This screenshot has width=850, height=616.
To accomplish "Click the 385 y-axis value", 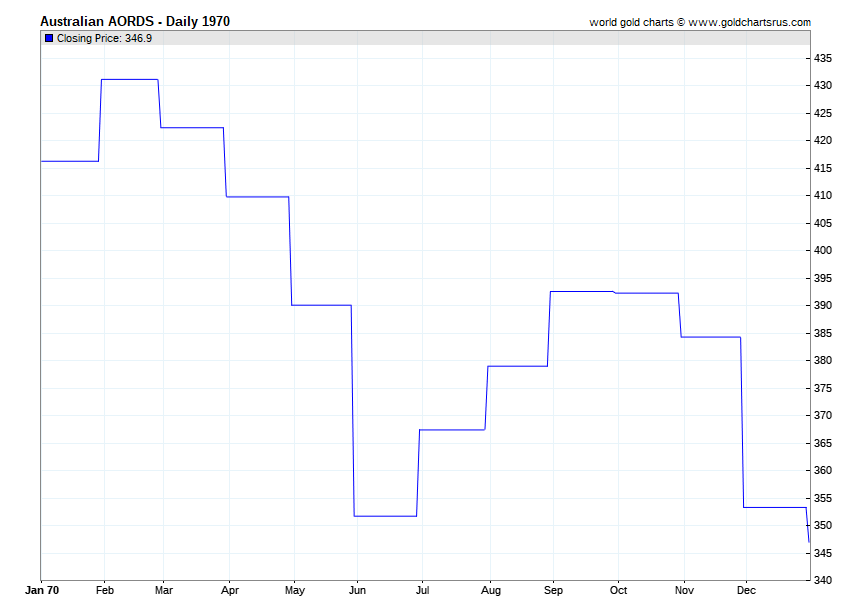I will pos(823,333).
